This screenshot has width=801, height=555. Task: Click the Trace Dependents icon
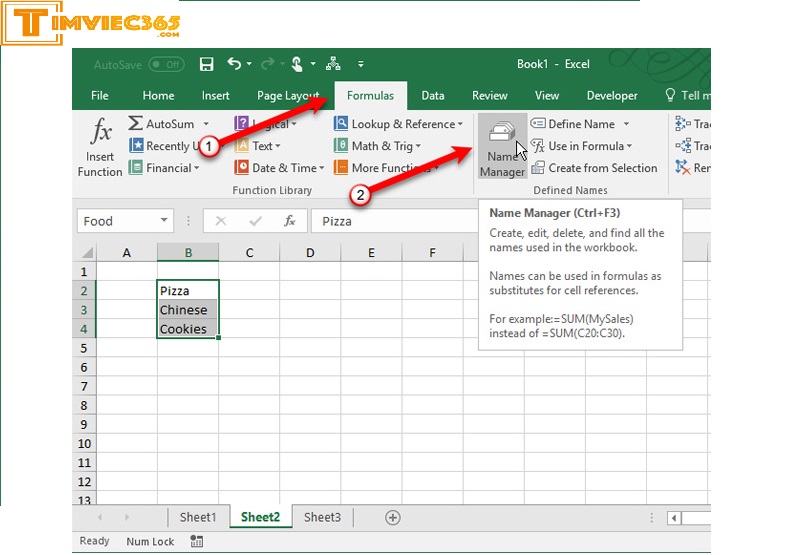683,146
